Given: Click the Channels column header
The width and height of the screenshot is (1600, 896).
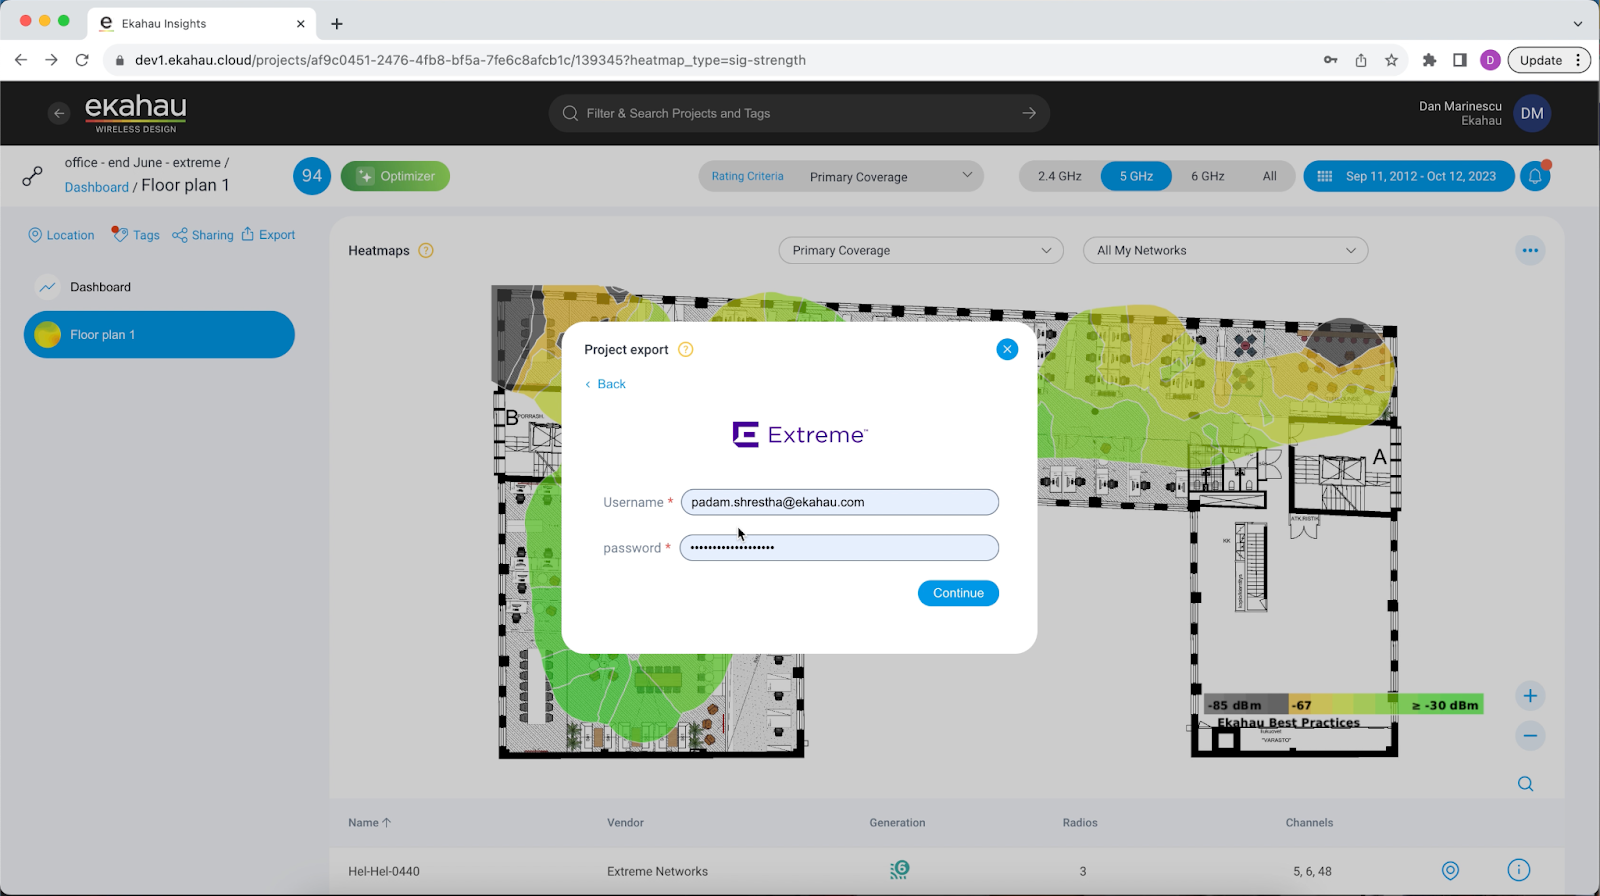Looking at the screenshot, I should [x=1309, y=823].
